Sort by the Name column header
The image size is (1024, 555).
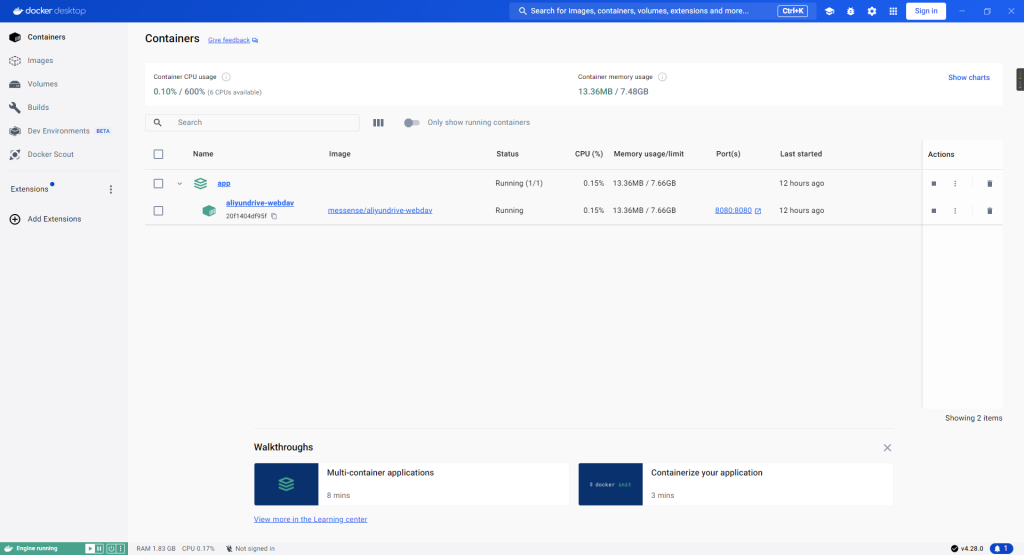[x=203, y=154]
